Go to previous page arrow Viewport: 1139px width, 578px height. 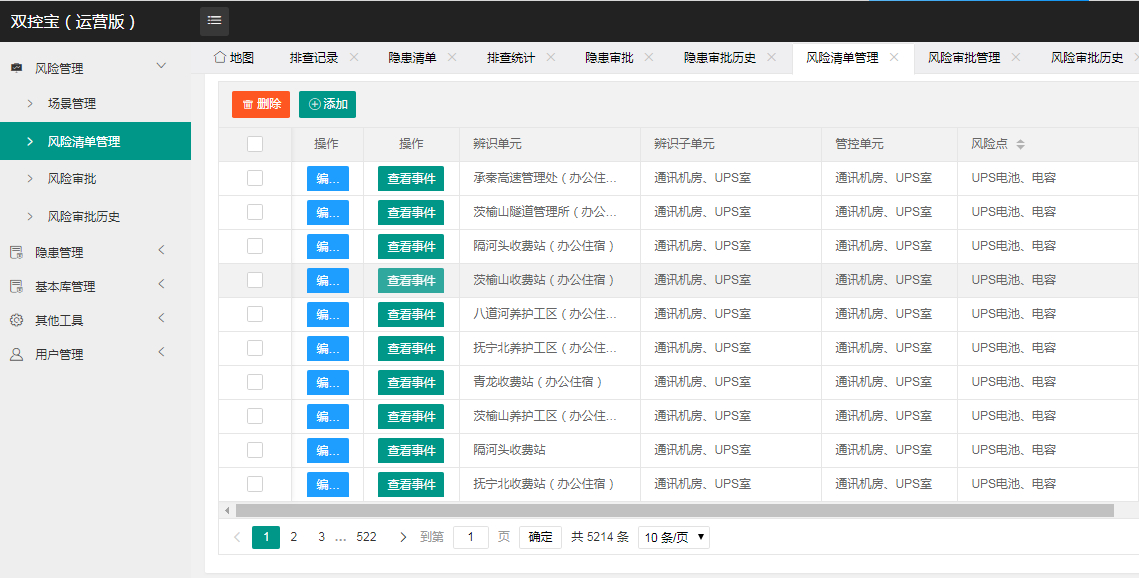[237, 537]
